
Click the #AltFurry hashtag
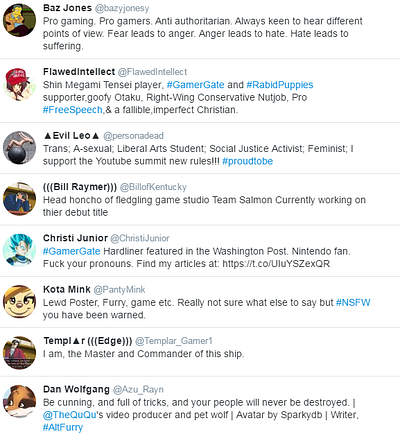63,428
